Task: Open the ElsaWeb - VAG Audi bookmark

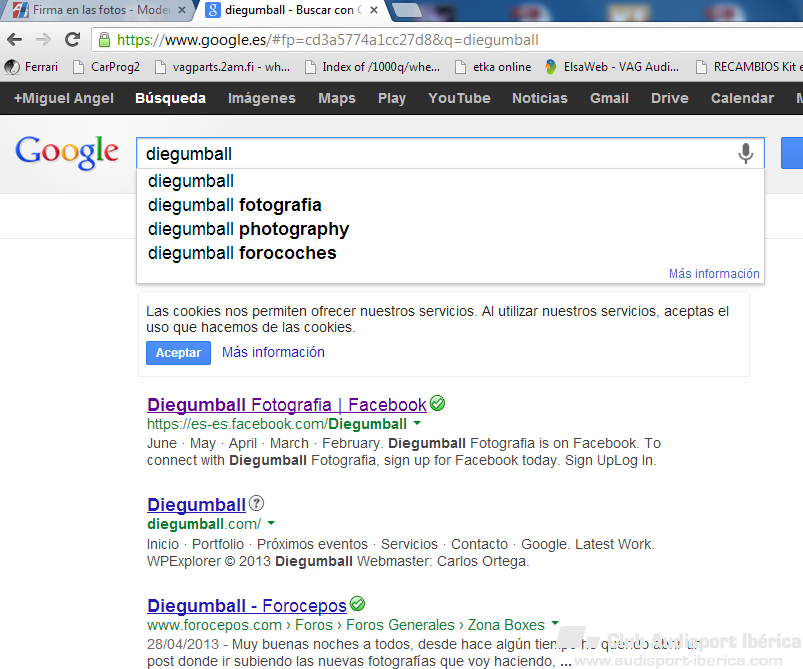Action: [x=612, y=67]
